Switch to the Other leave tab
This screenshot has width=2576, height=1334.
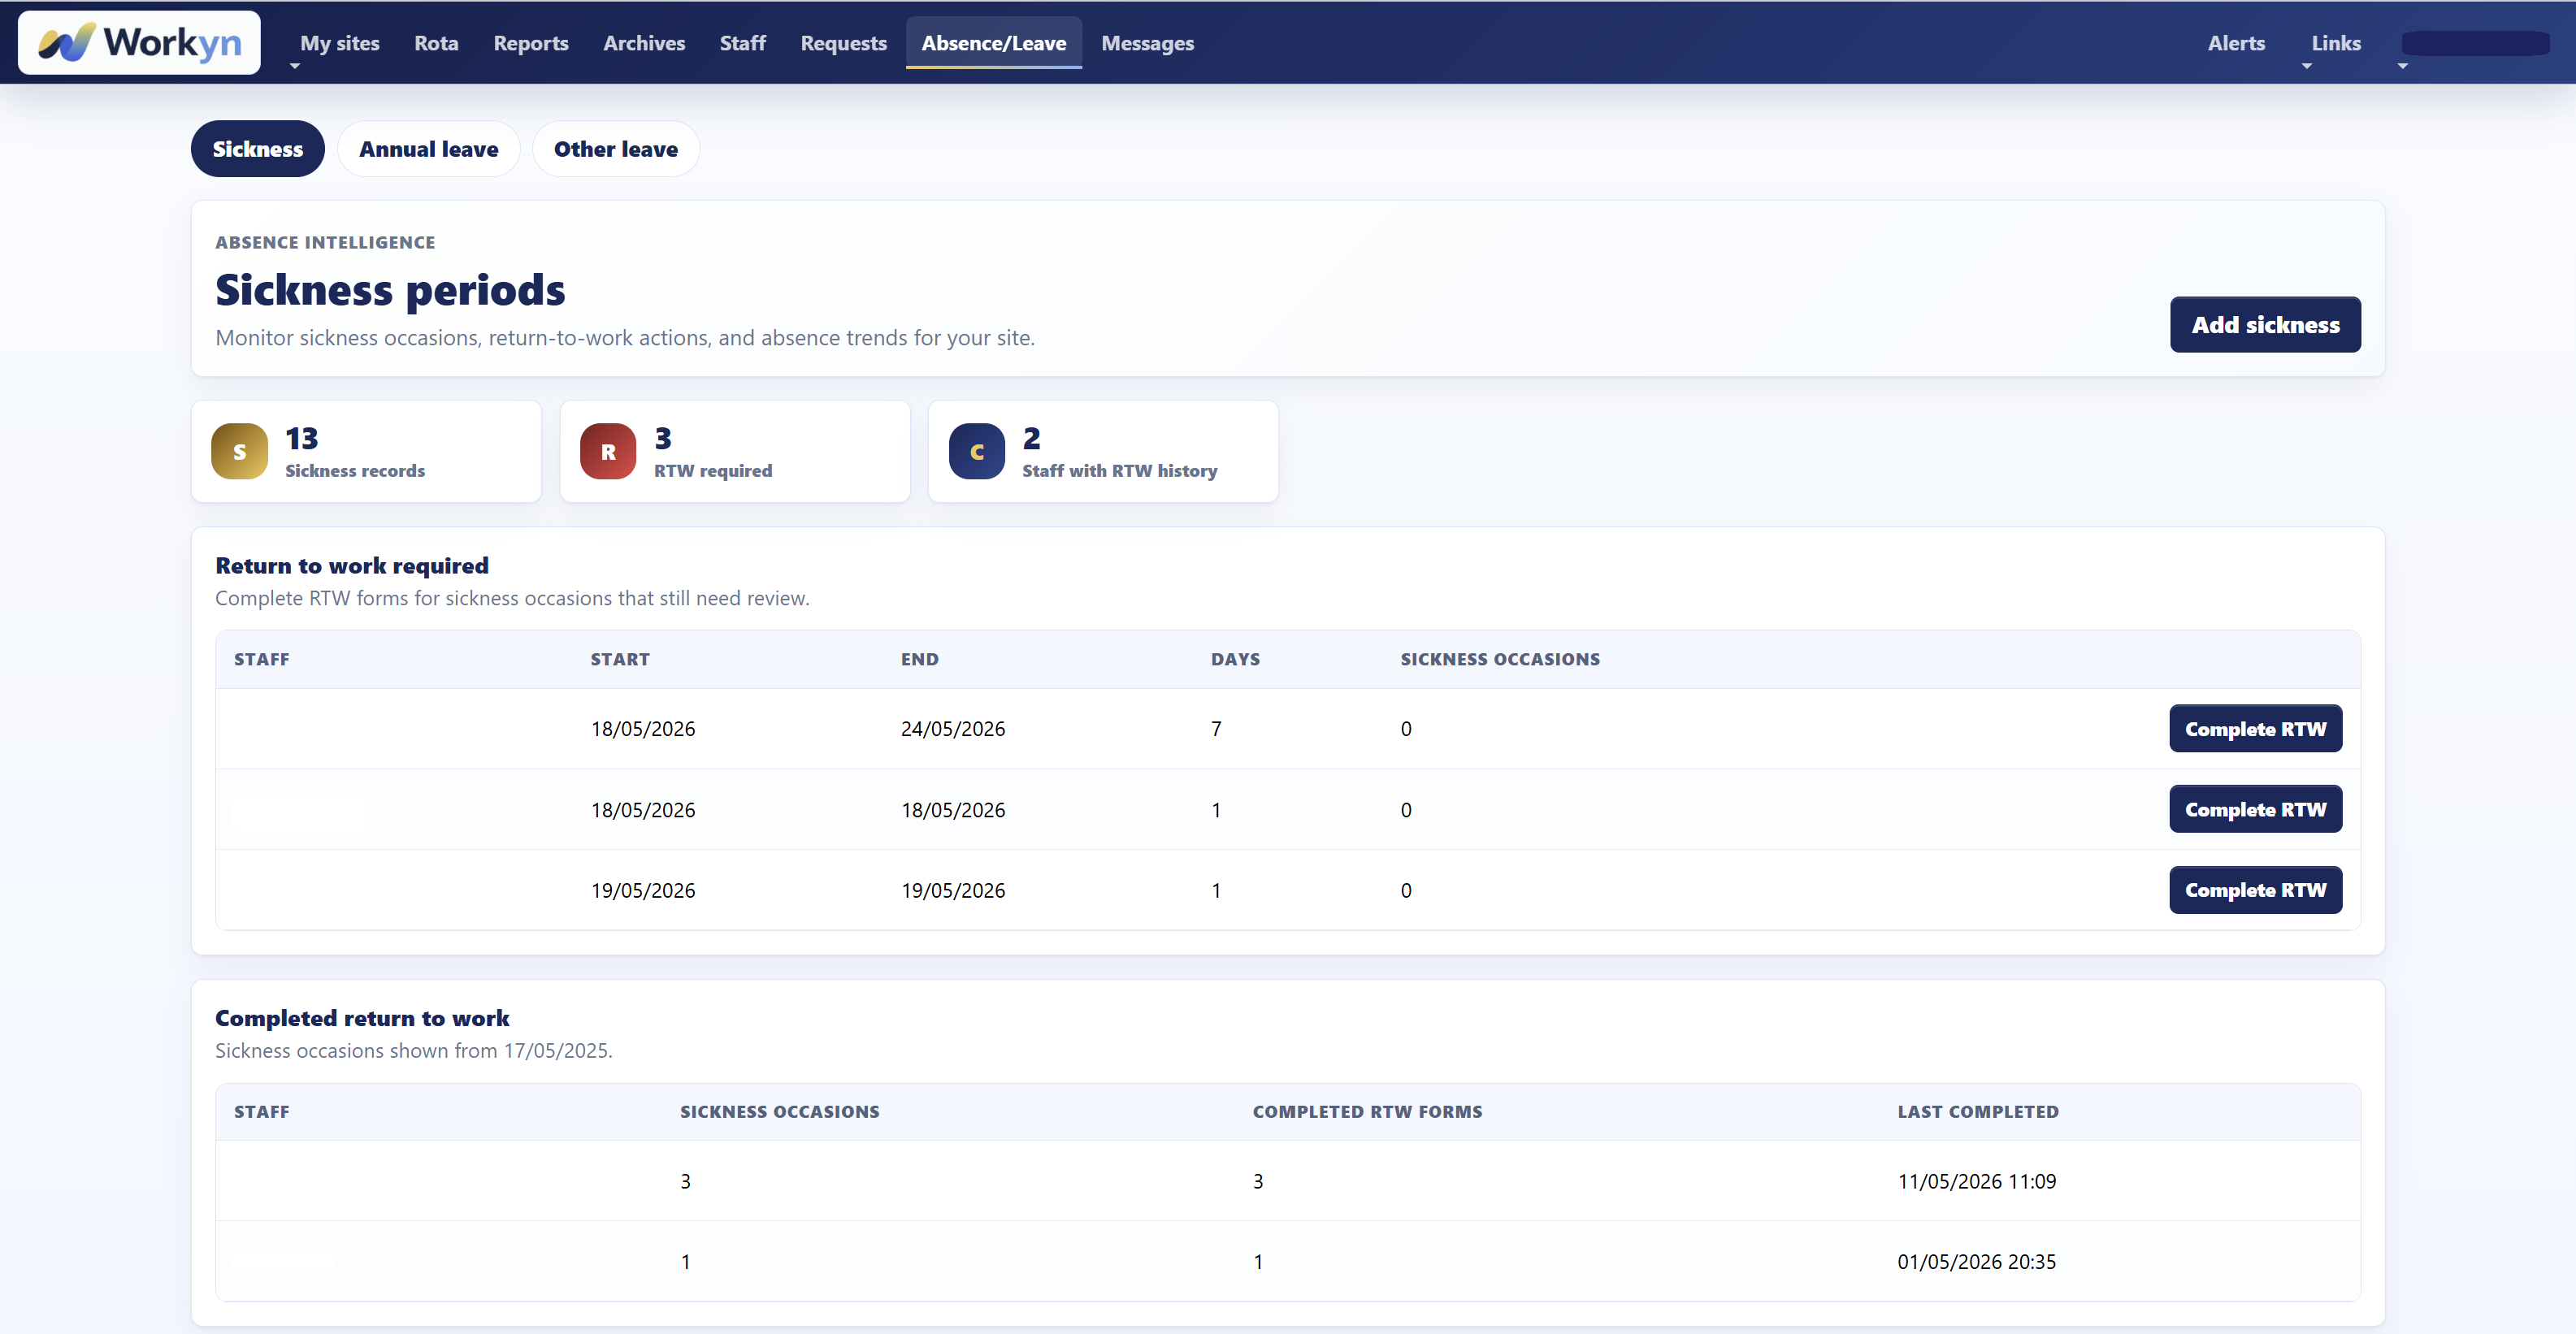615,149
